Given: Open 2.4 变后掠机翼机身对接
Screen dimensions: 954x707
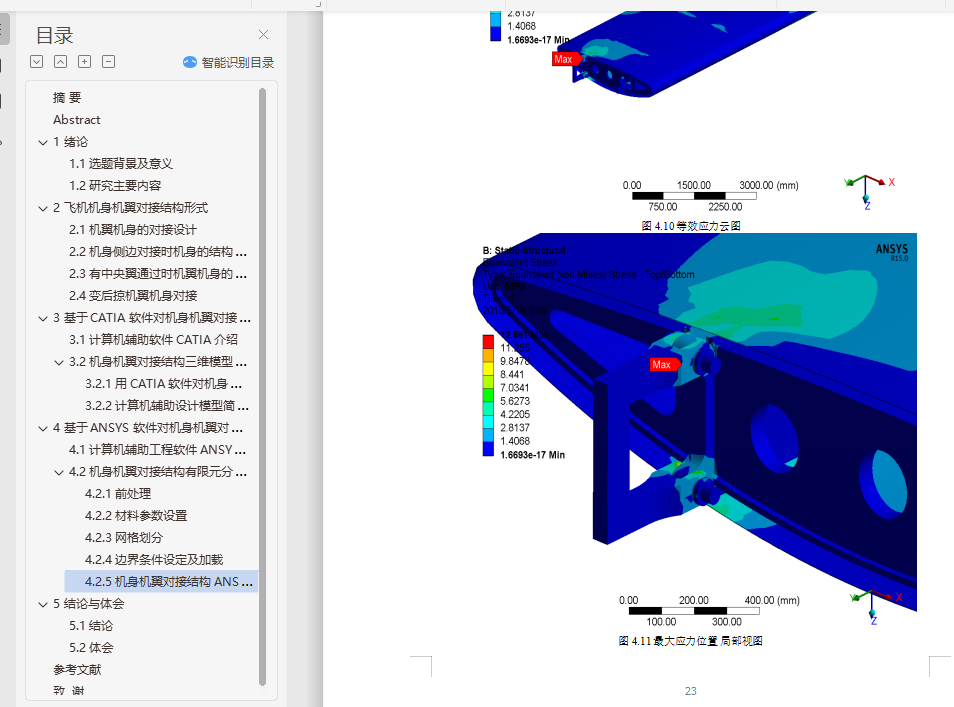Looking at the screenshot, I should [x=133, y=296].
